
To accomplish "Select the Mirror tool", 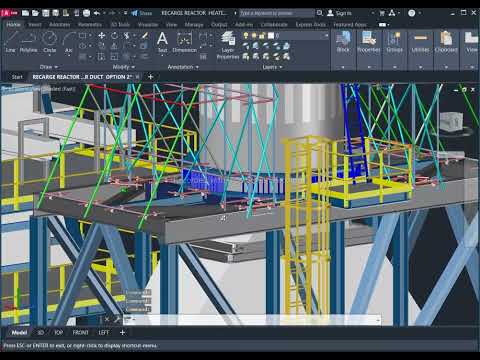I will tap(114, 46).
